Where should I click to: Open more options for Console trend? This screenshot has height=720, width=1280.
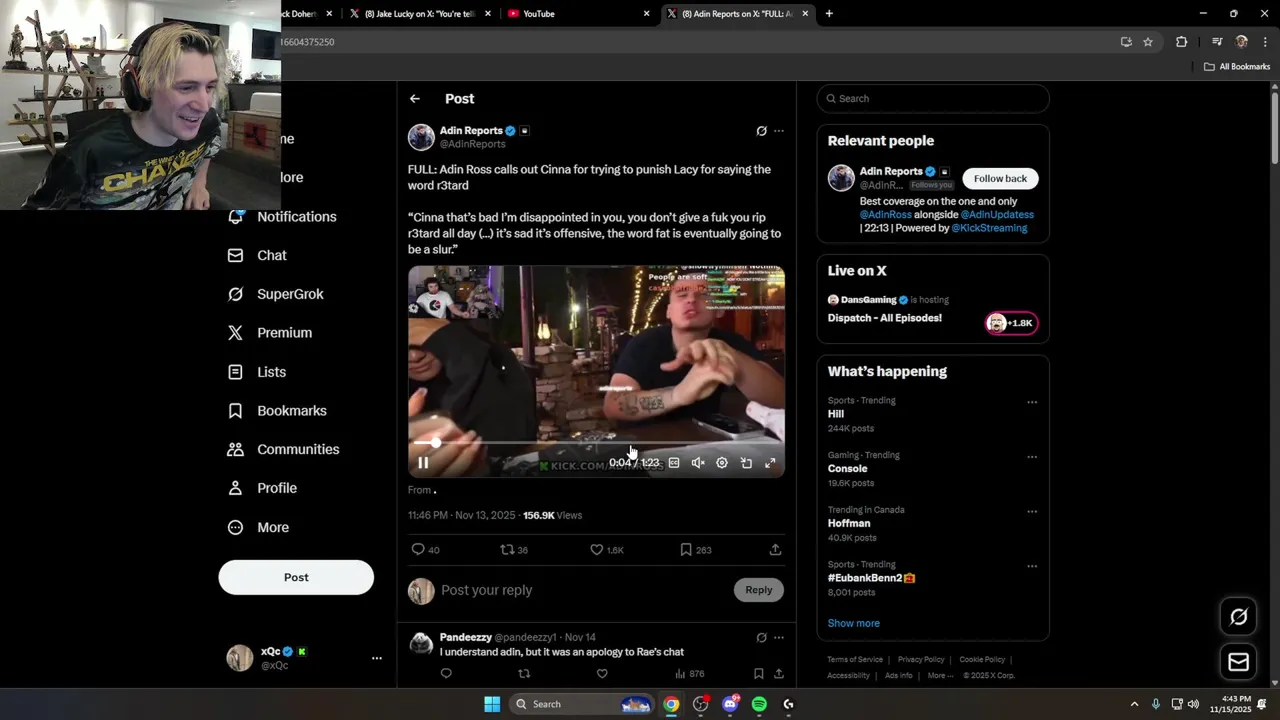pos(1032,457)
